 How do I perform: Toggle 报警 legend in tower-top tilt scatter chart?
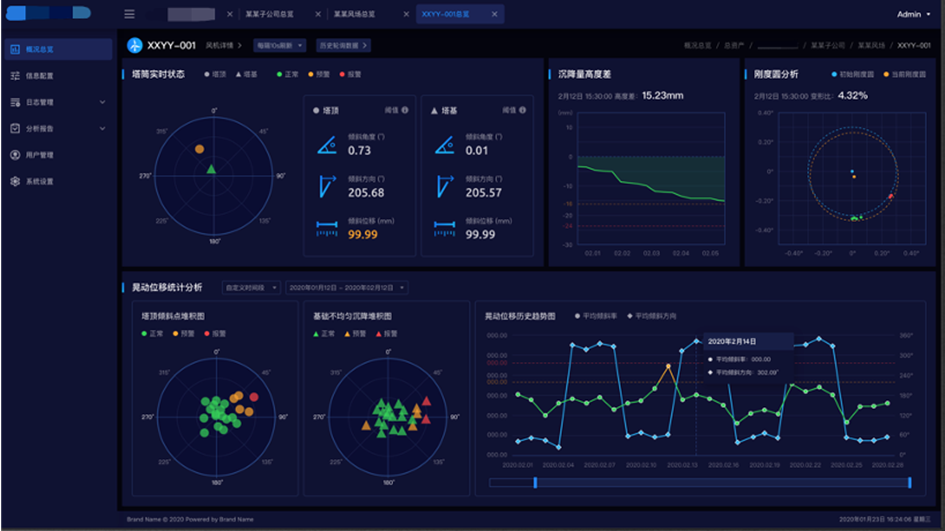[215, 334]
